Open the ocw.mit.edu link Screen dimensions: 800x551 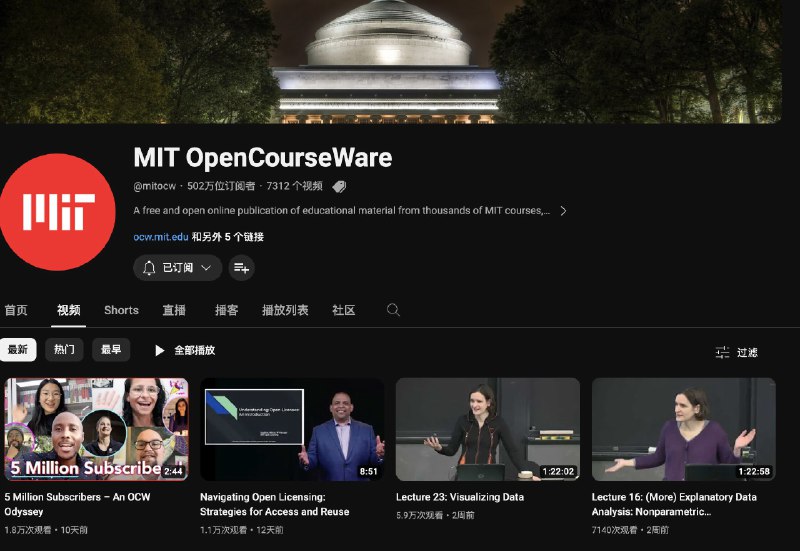pyautogui.click(x=161, y=237)
